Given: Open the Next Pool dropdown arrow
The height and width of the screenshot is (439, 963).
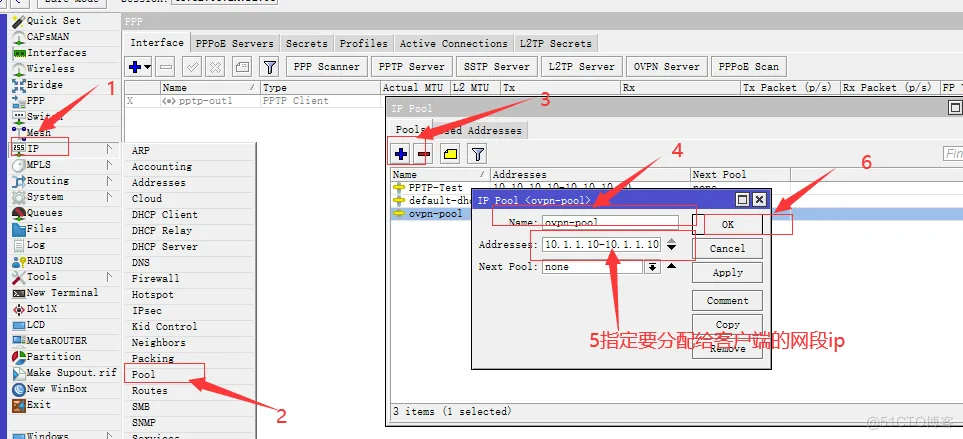Looking at the screenshot, I should click(x=652, y=267).
